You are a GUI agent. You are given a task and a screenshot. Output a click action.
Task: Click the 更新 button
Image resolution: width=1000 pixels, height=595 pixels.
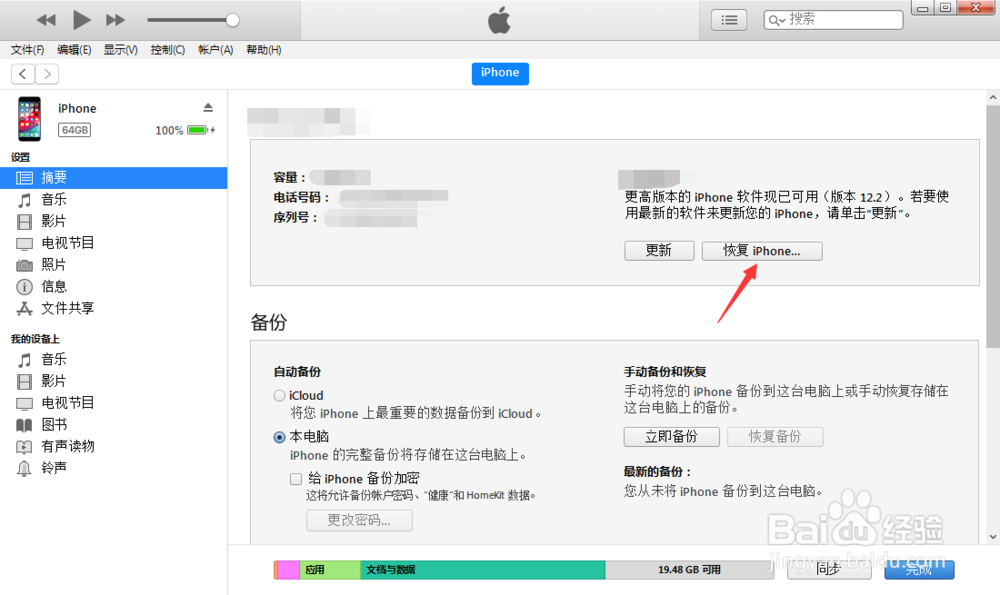659,251
